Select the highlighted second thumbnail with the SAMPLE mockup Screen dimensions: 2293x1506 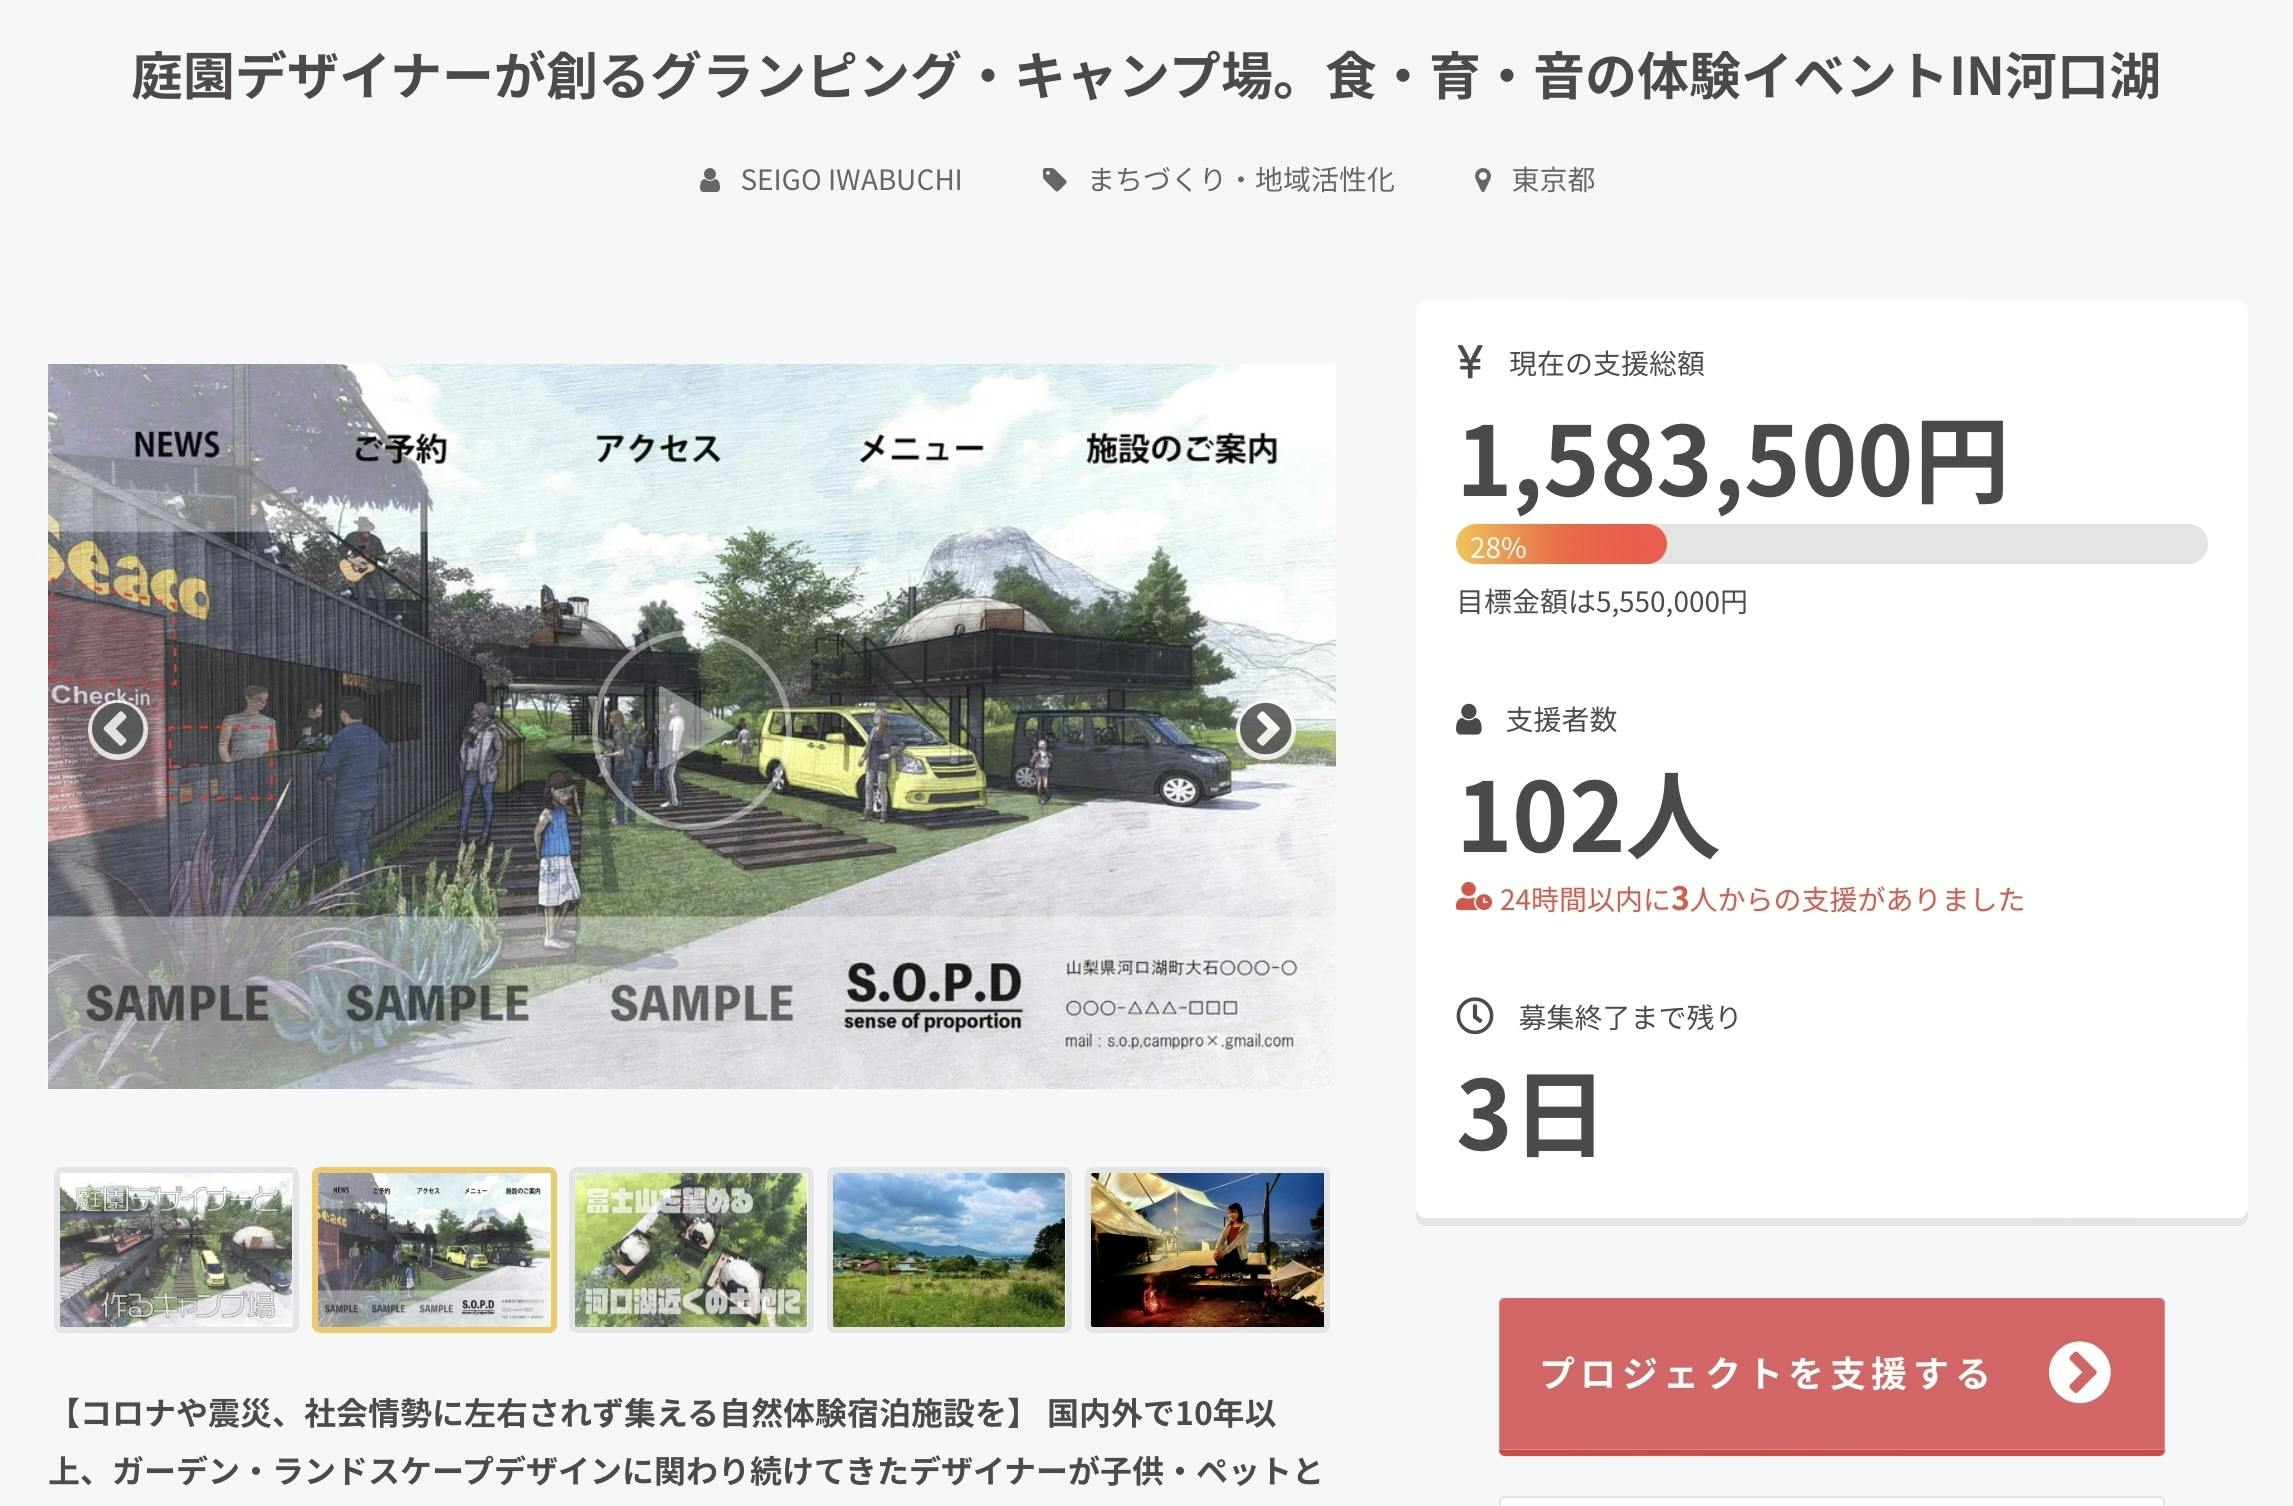pyautogui.click(x=434, y=1249)
